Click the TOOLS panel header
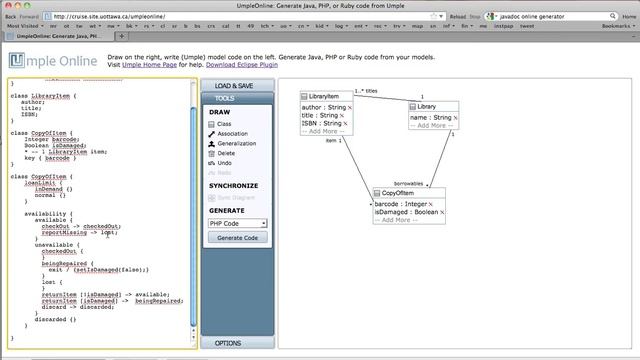 (x=238, y=98)
